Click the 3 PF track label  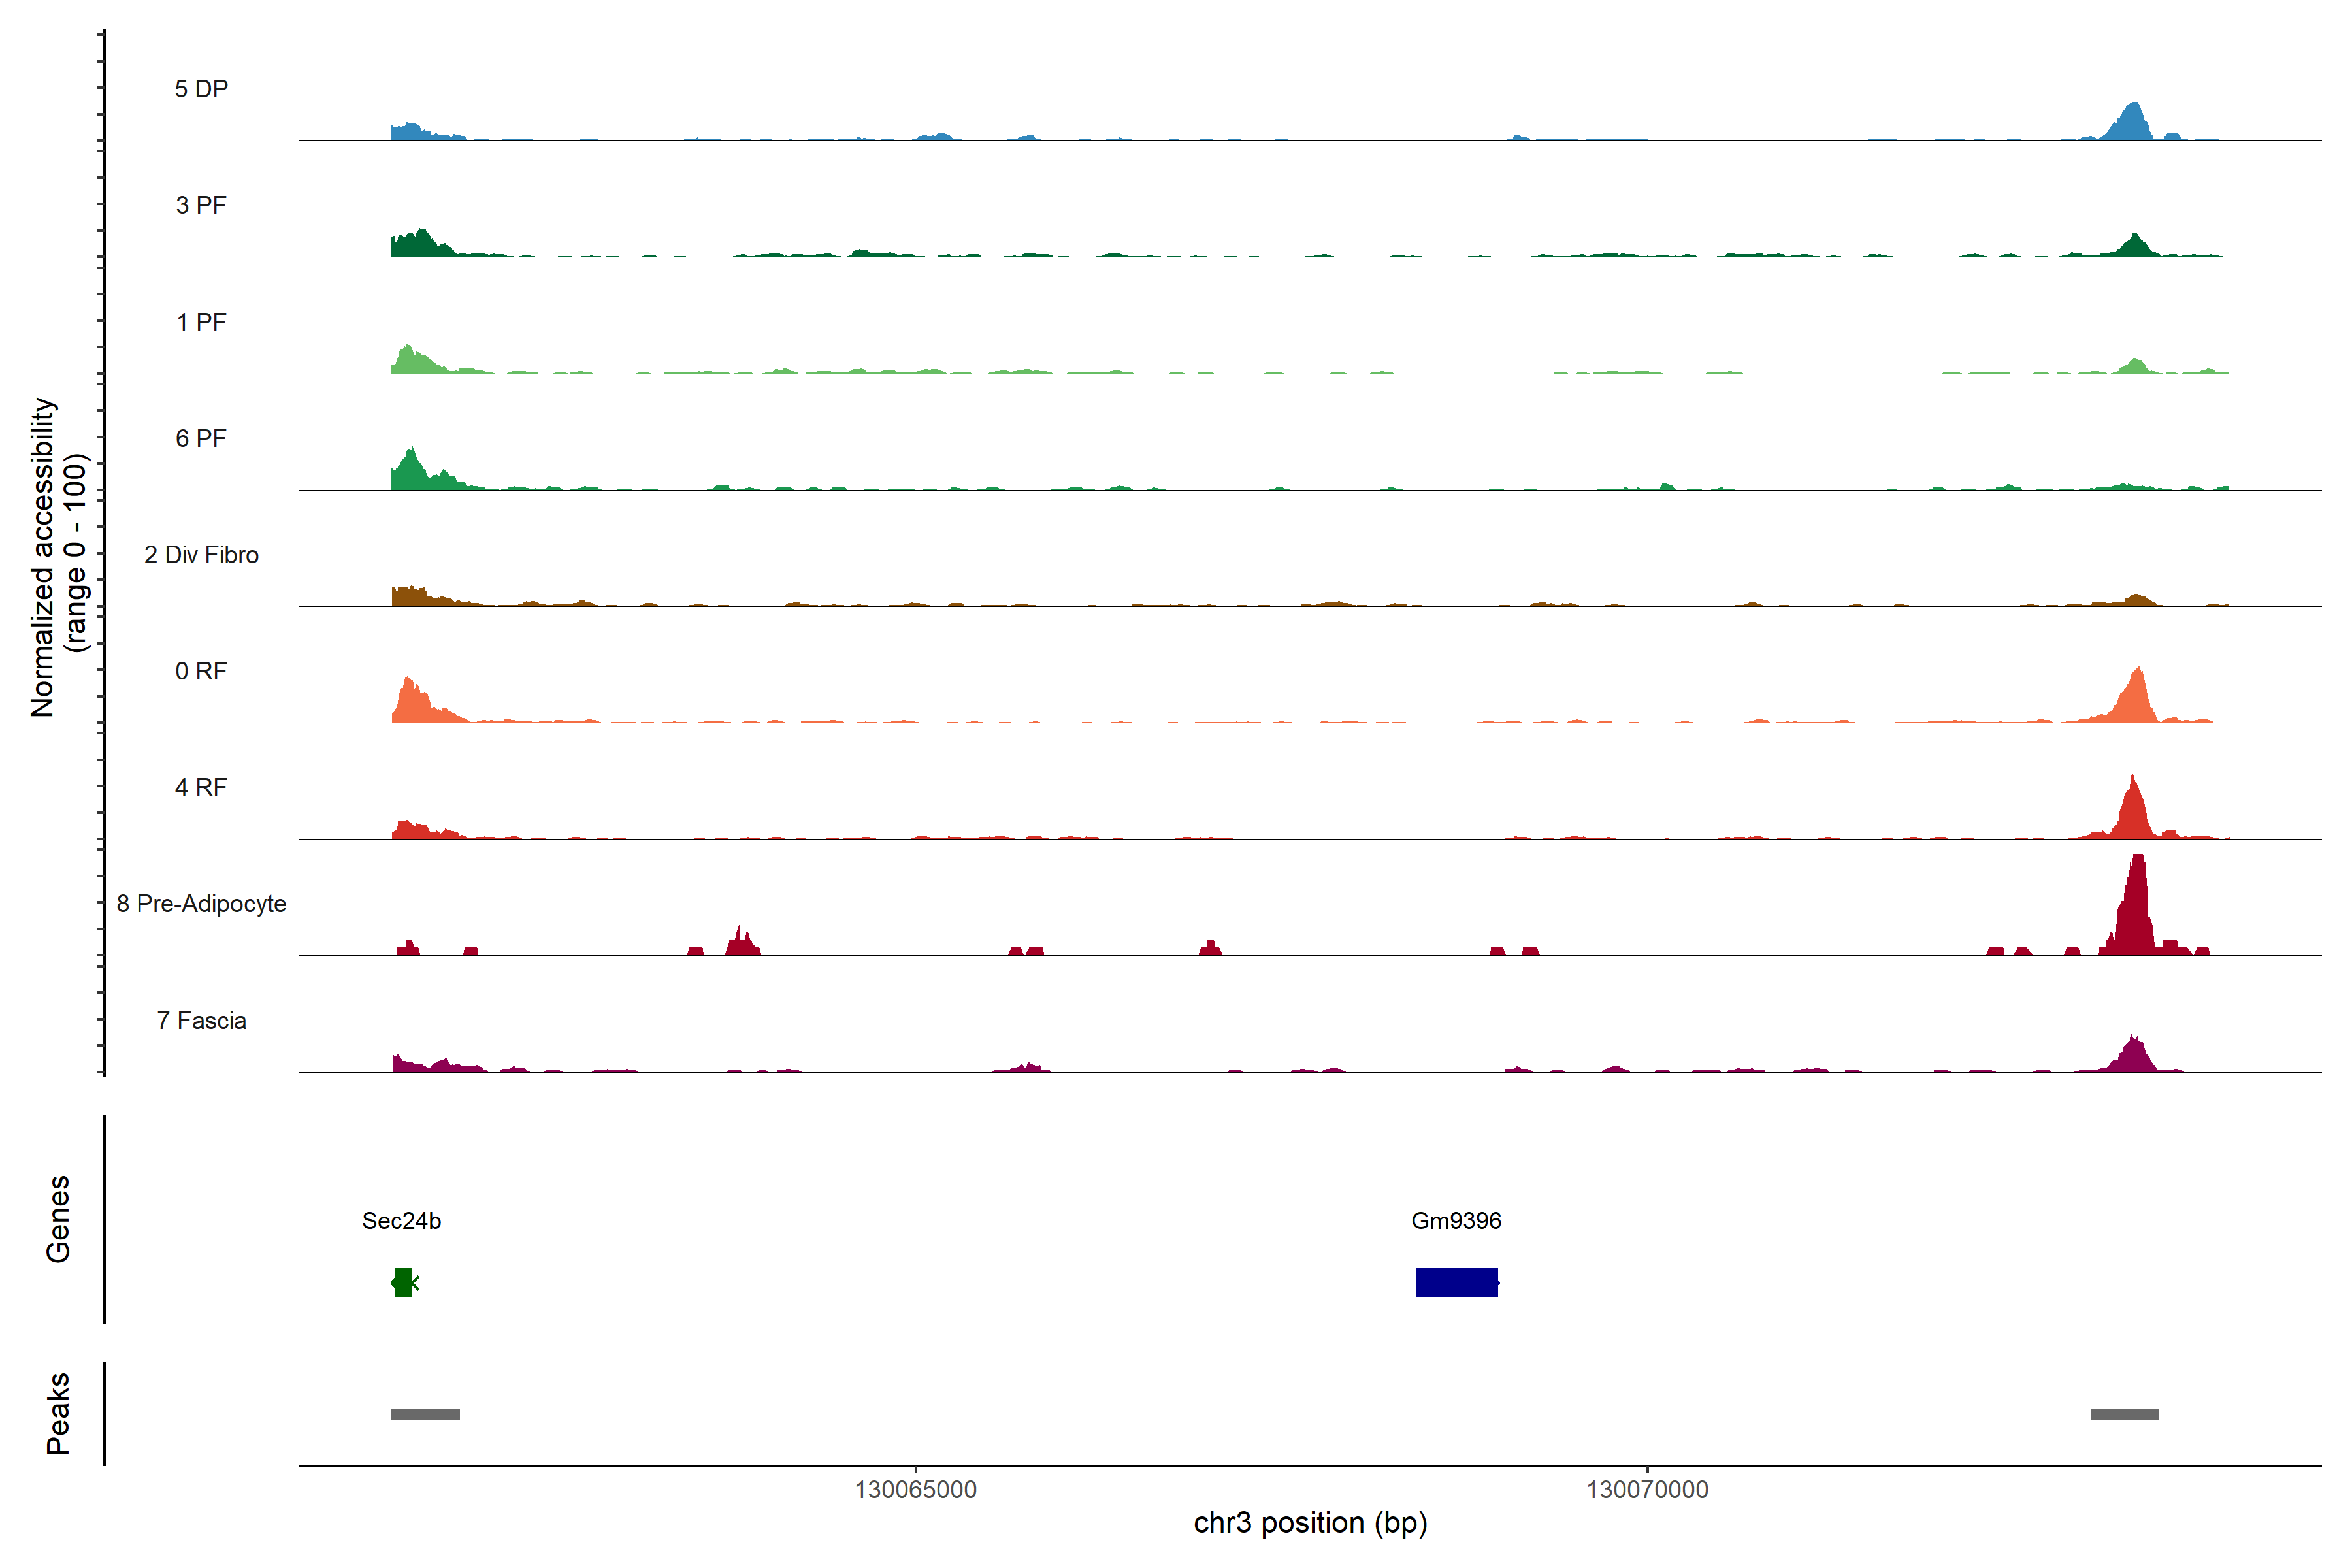coord(201,205)
